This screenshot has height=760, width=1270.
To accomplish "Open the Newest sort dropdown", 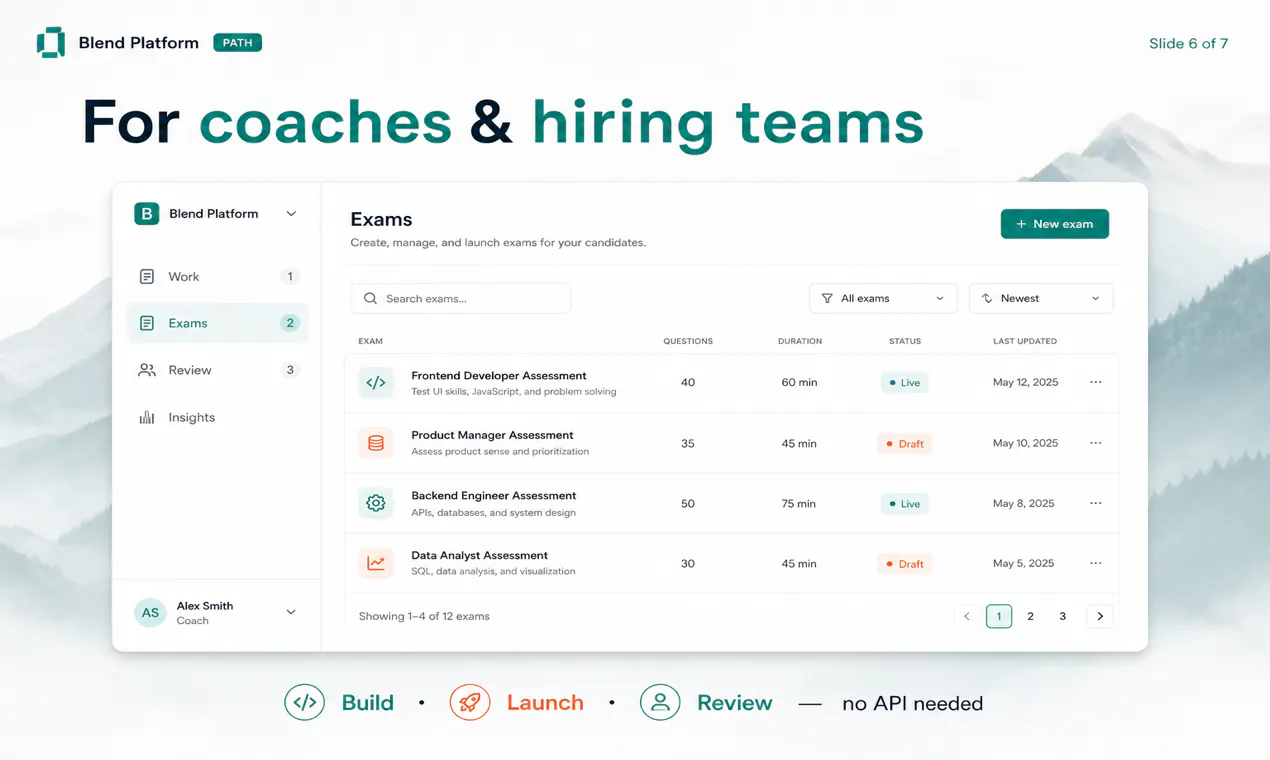I will click(1040, 298).
